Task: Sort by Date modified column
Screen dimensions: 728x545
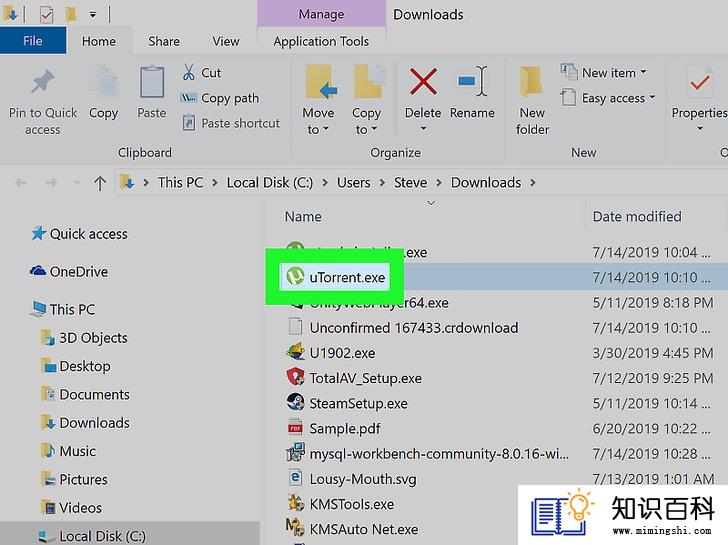Action: pos(637,216)
